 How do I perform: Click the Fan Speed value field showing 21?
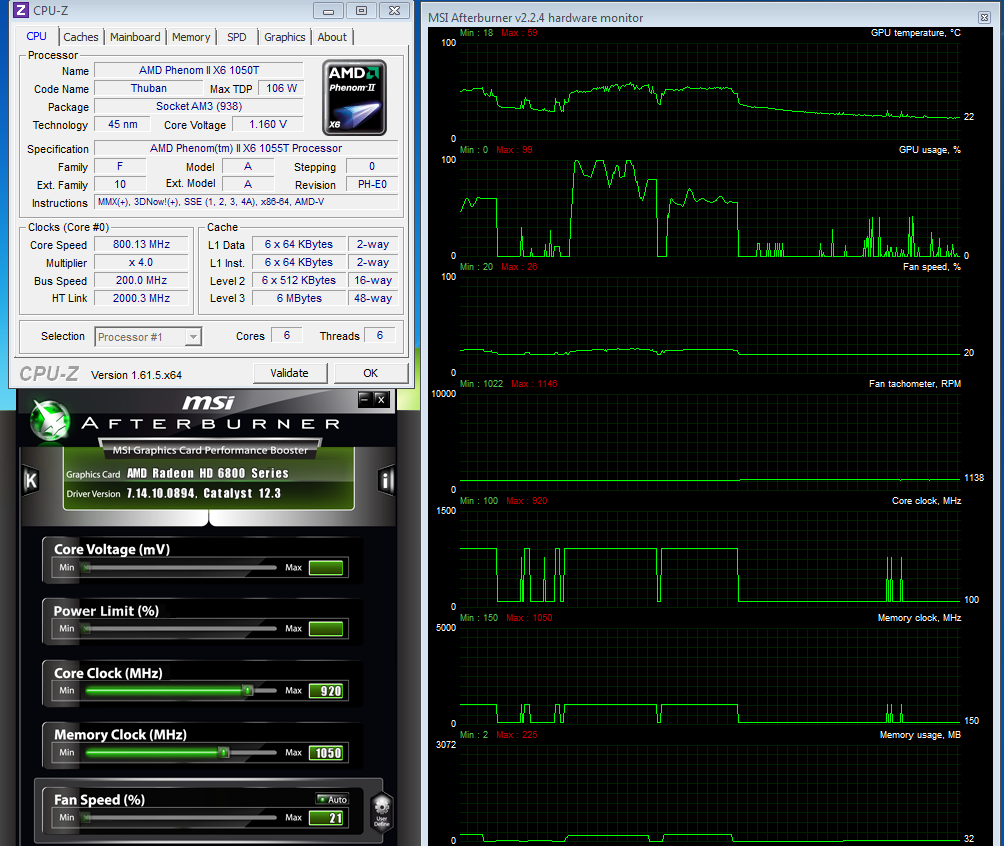pos(326,817)
